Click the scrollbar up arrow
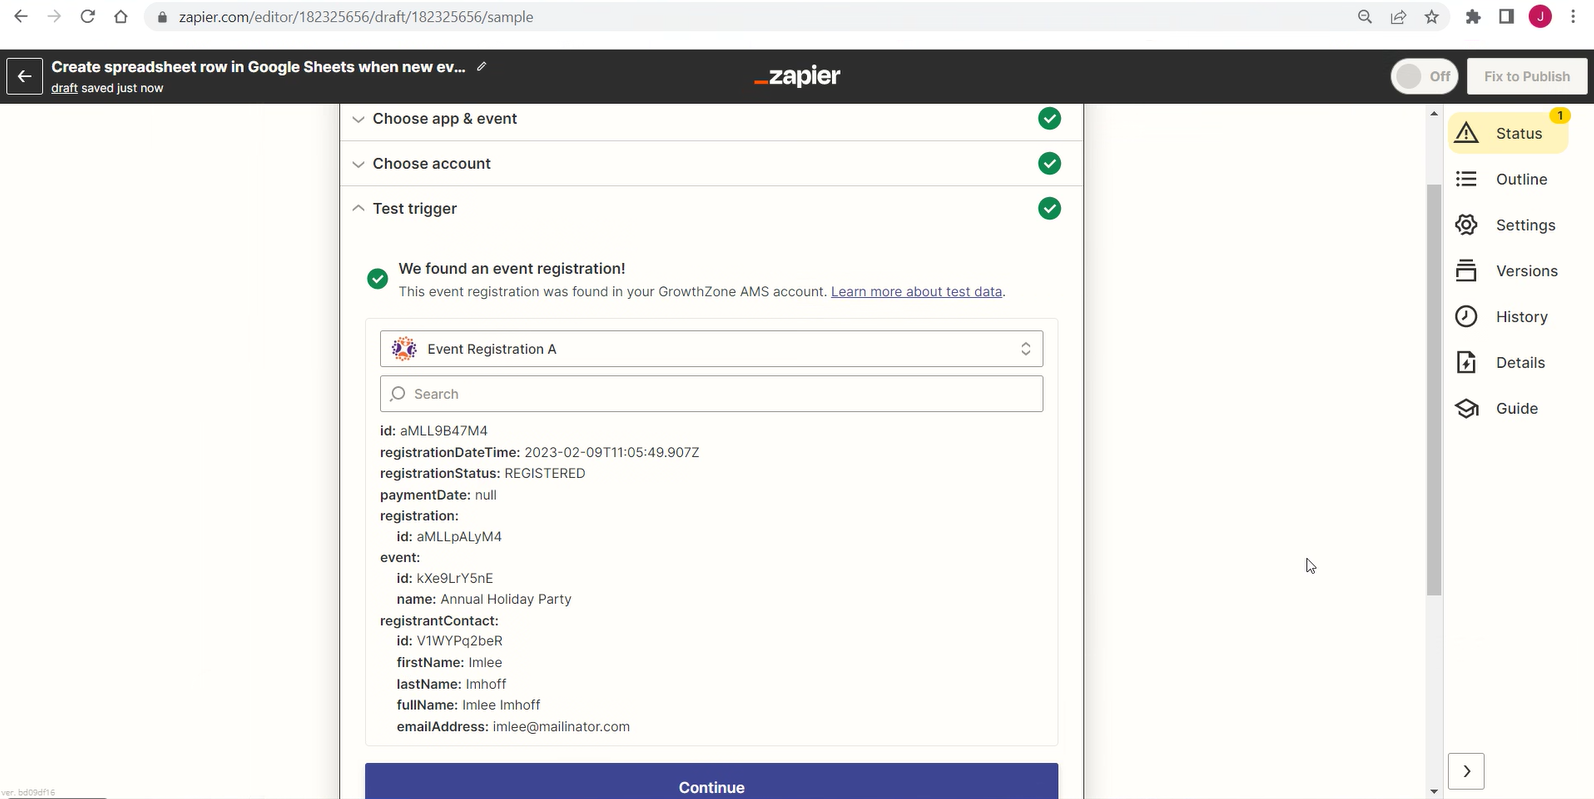1594x799 pixels. [1434, 114]
